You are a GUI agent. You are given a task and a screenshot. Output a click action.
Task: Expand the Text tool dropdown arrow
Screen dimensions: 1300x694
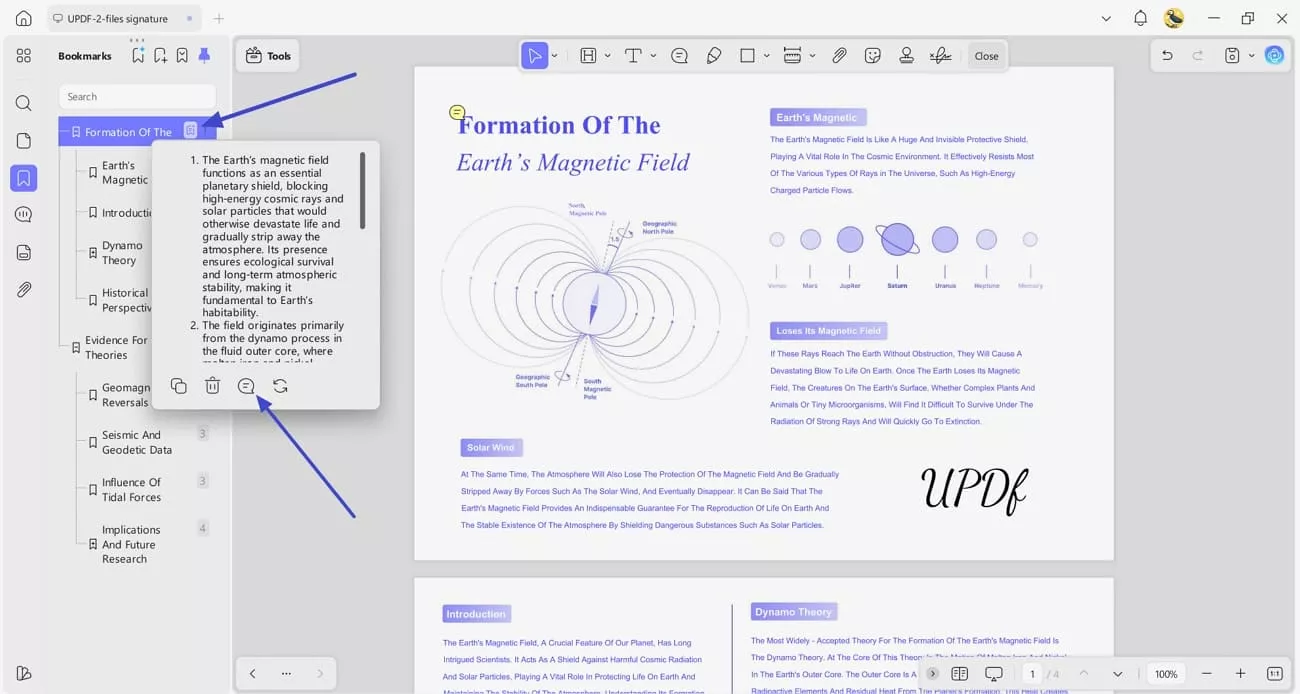click(x=653, y=56)
